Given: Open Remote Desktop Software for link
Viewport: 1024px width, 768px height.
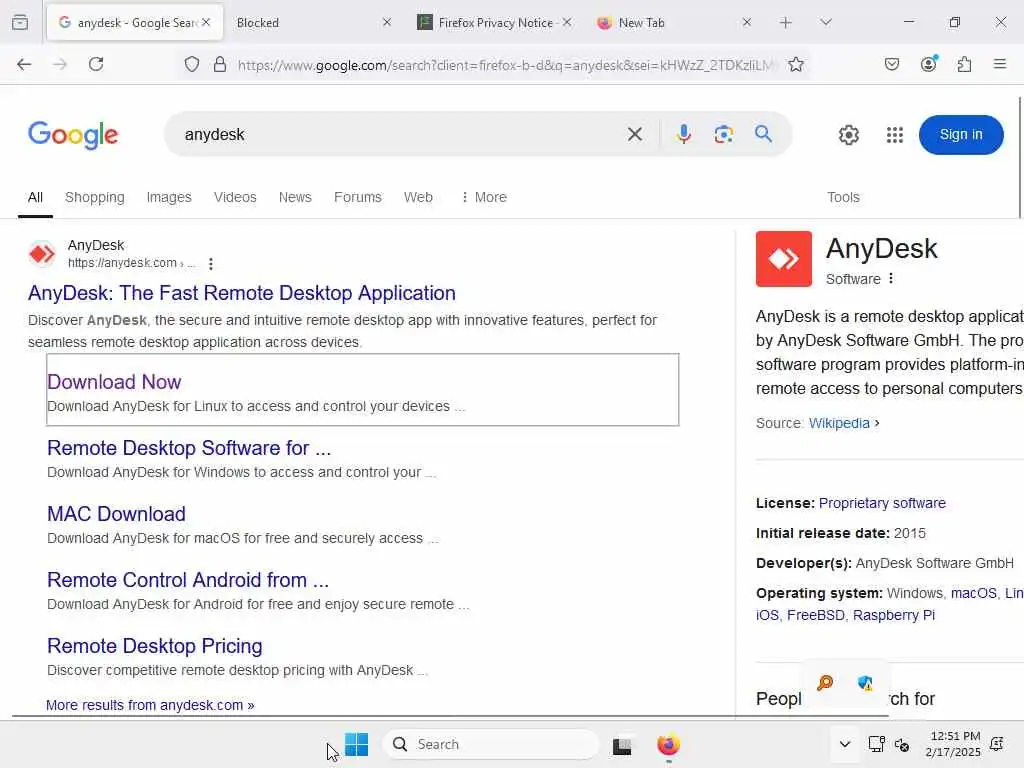Looking at the screenshot, I should tap(189, 447).
